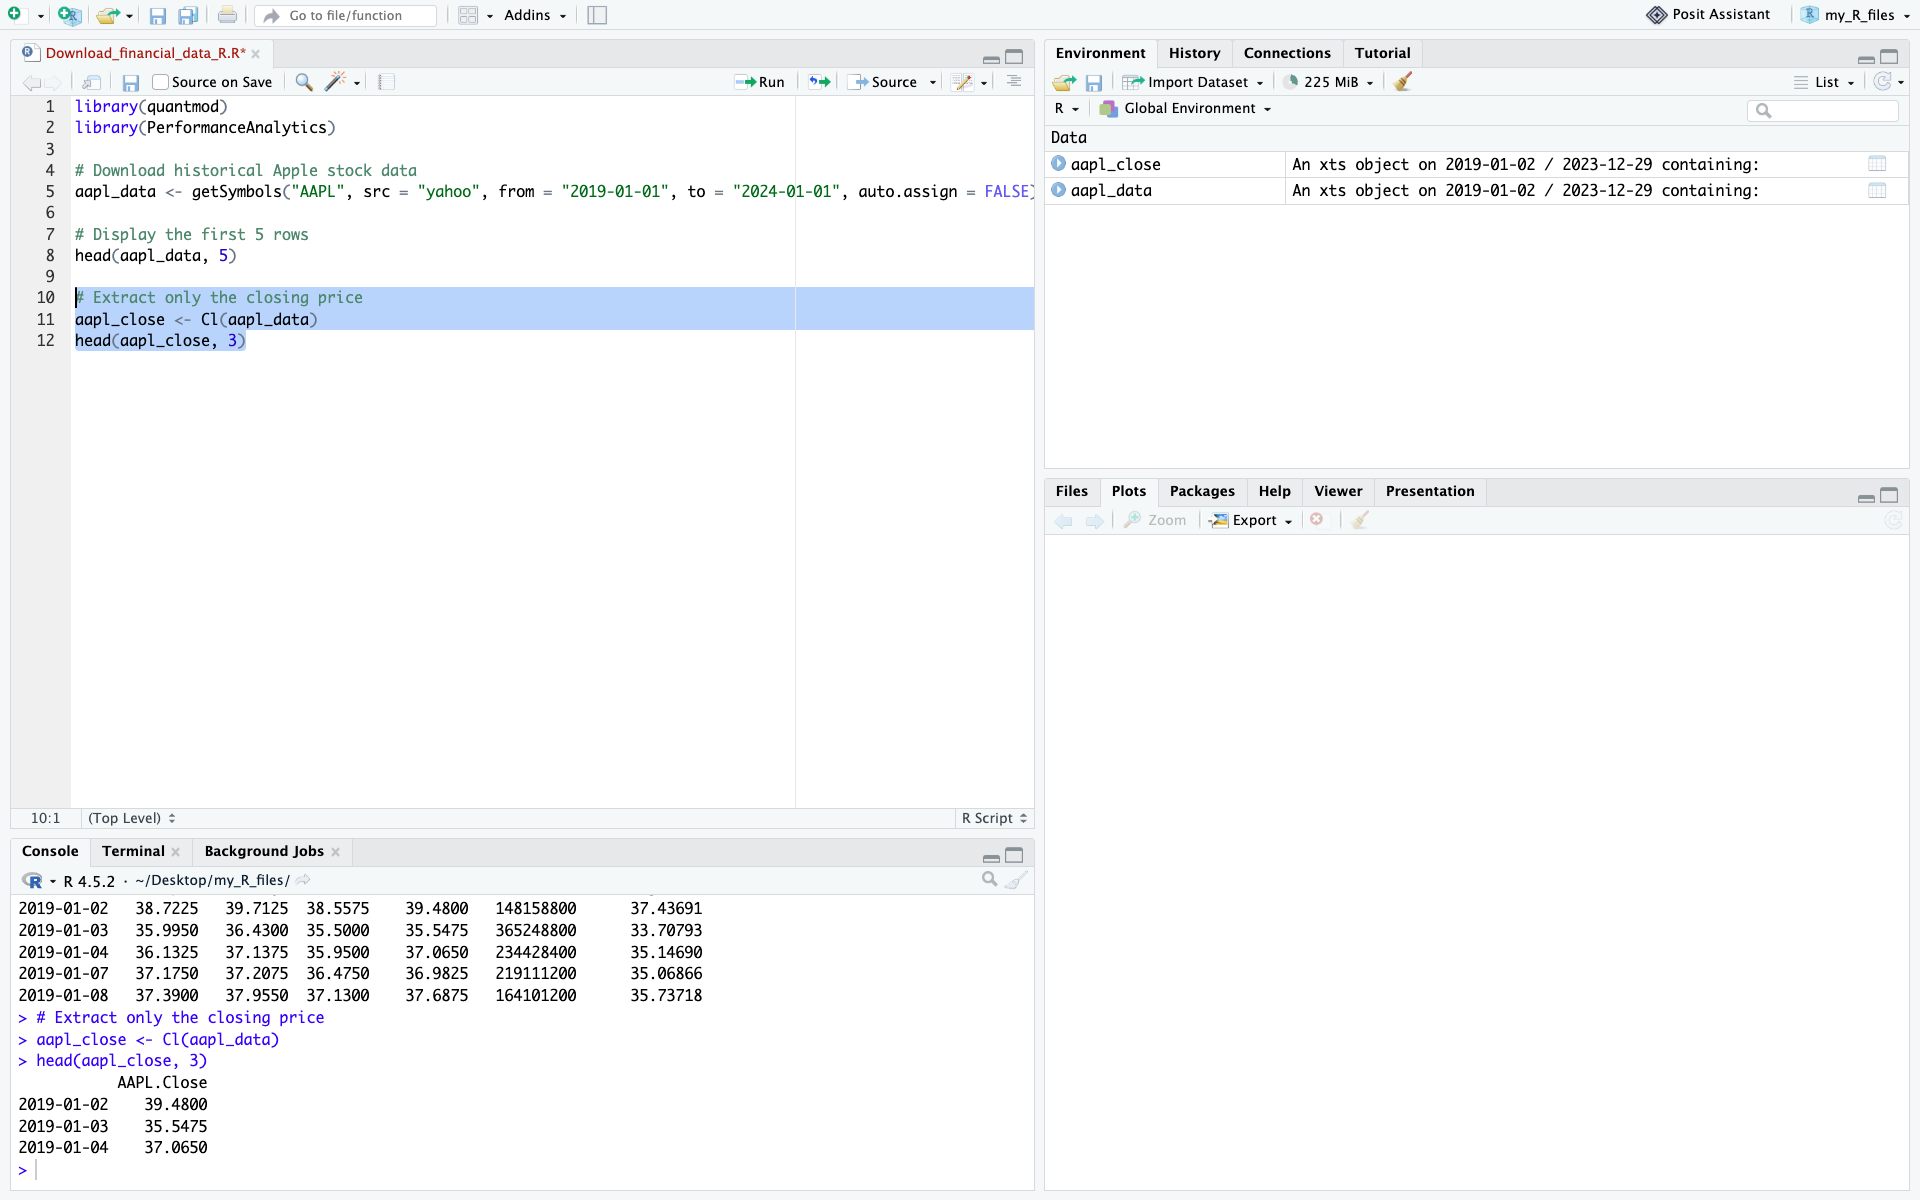
Task: Open the List view mode dropdown
Action: click(x=1824, y=82)
